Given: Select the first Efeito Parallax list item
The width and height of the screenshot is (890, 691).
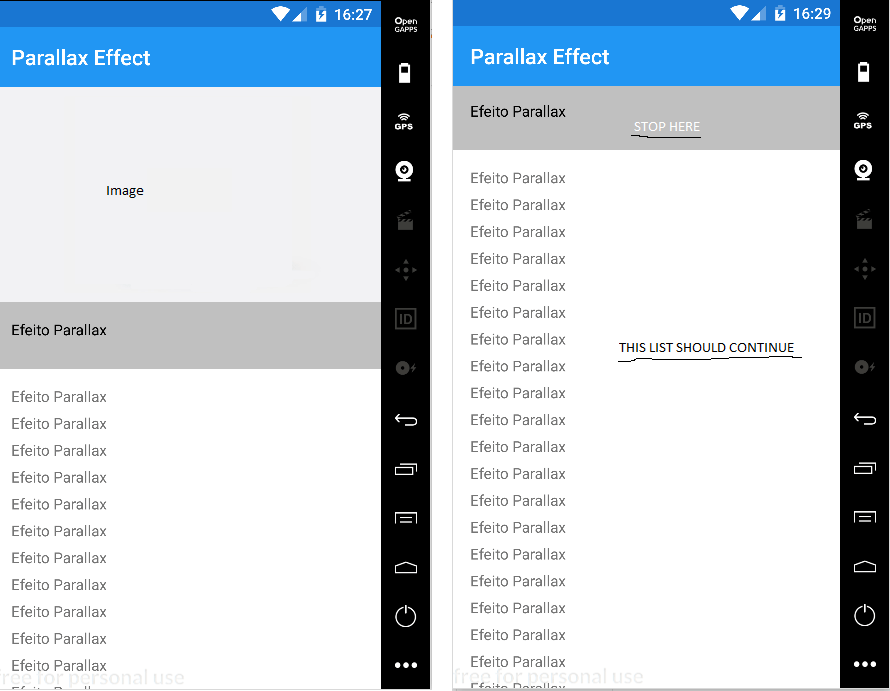Looking at the screenshot, I should (x=58, y=396).
